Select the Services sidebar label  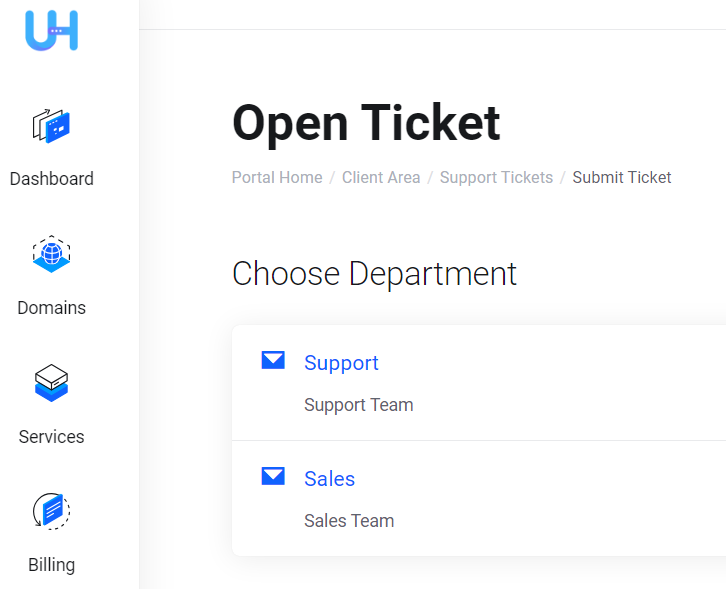[52, 437]
